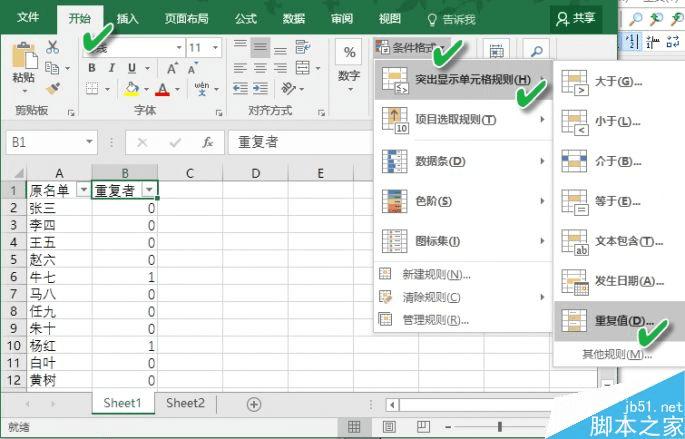
Task: Select 项目选取规则(T) menu item
Action: click(464, 119)
